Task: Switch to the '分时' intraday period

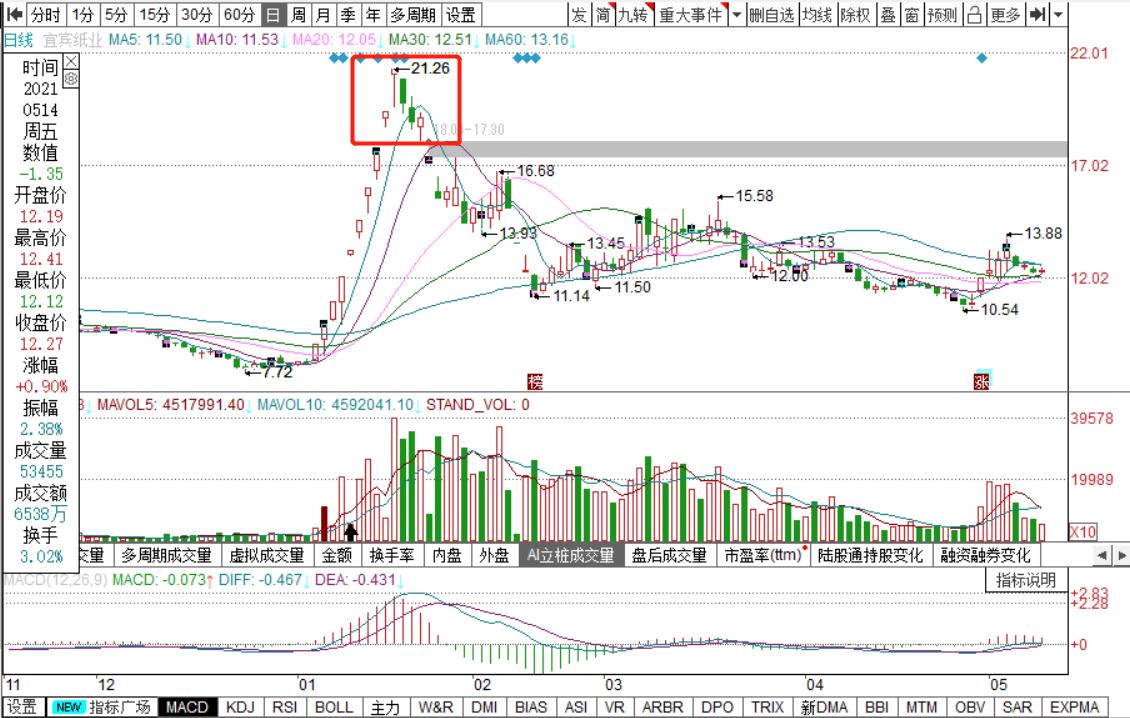Action: 45,14
